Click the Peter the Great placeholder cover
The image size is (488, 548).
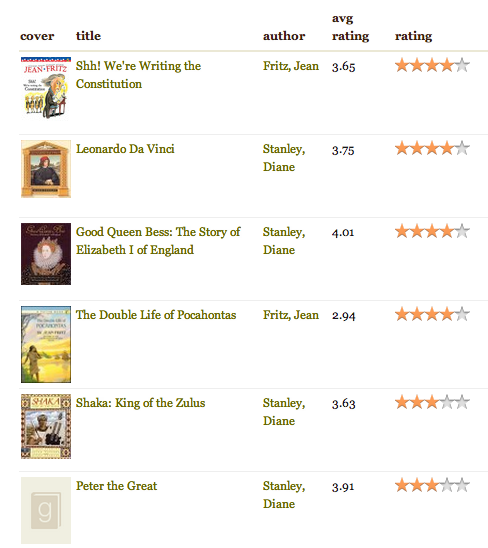coord(46,510)
